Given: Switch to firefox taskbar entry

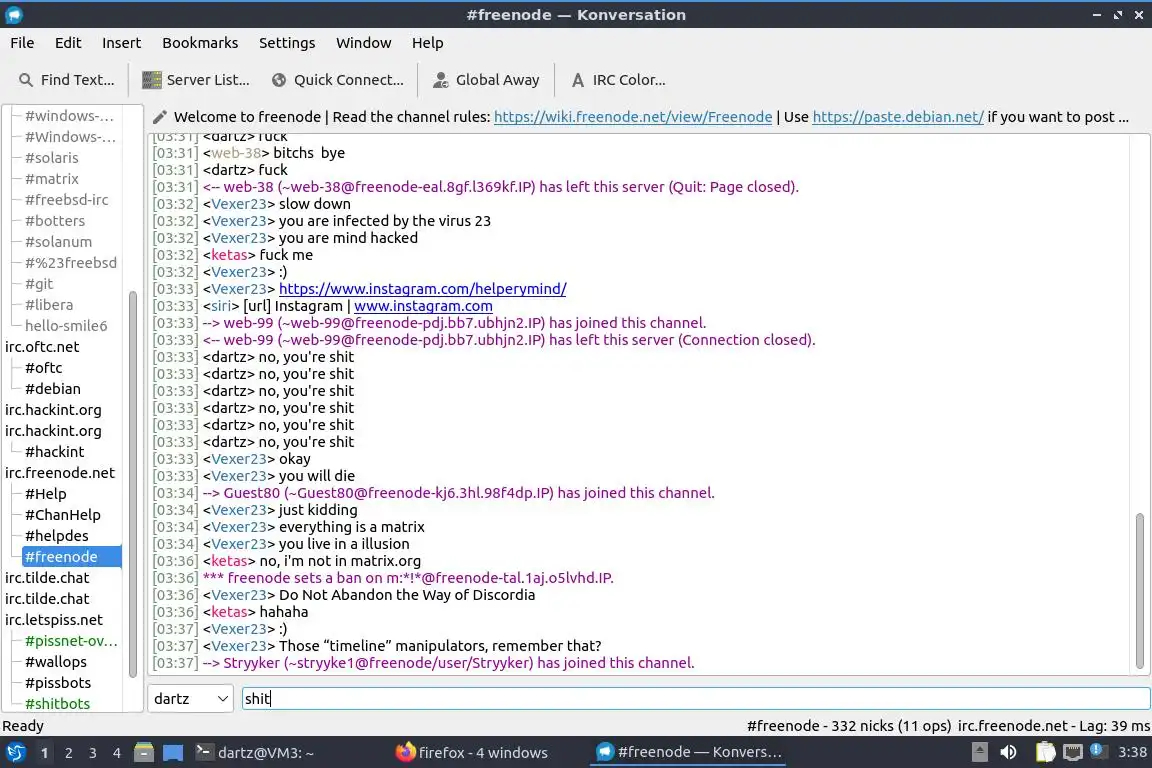Looking at the screenshot, I should pyautogui.click(x=472, y=753).
